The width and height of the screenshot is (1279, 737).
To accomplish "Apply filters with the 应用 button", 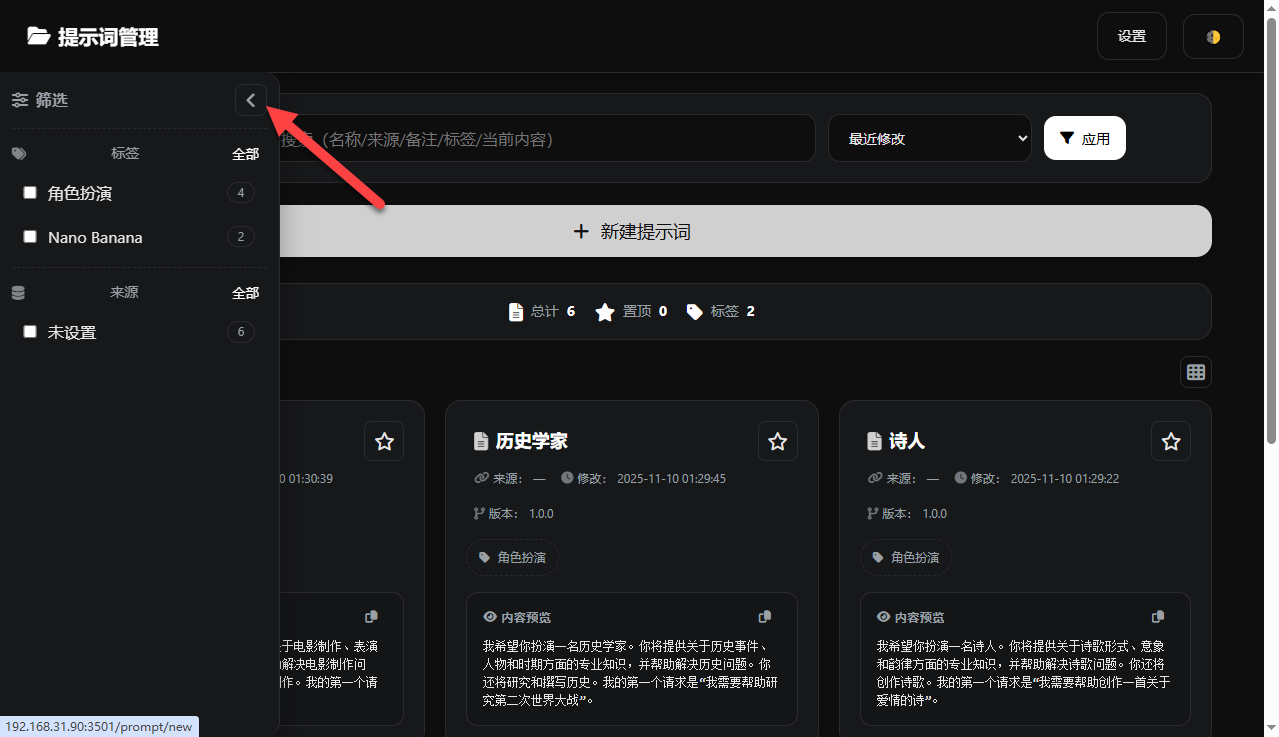I will 1084,138.
